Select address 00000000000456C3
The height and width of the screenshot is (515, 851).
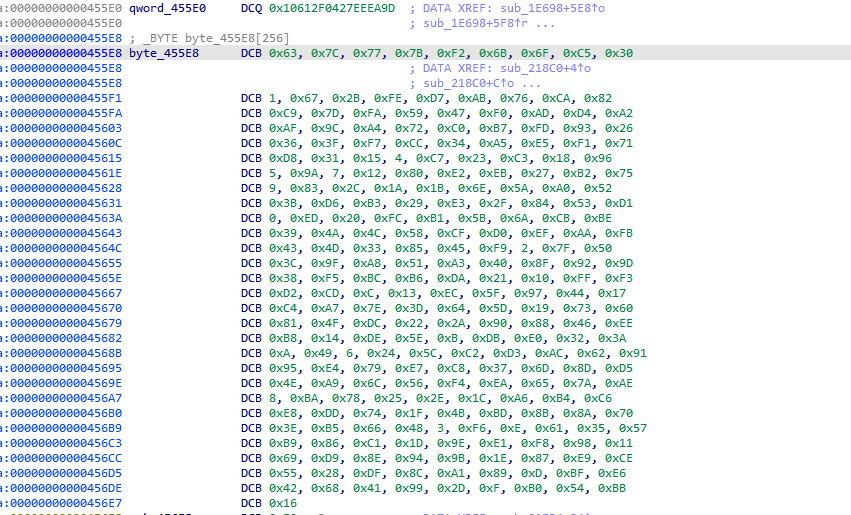pos(66,443)
